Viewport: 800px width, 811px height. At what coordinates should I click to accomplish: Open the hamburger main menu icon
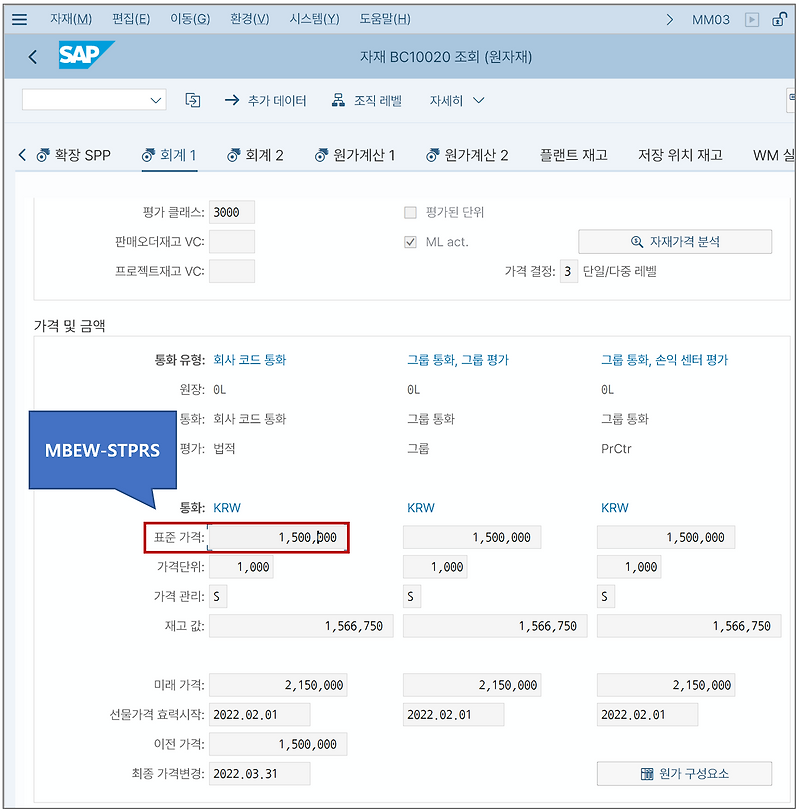[20, 20]
